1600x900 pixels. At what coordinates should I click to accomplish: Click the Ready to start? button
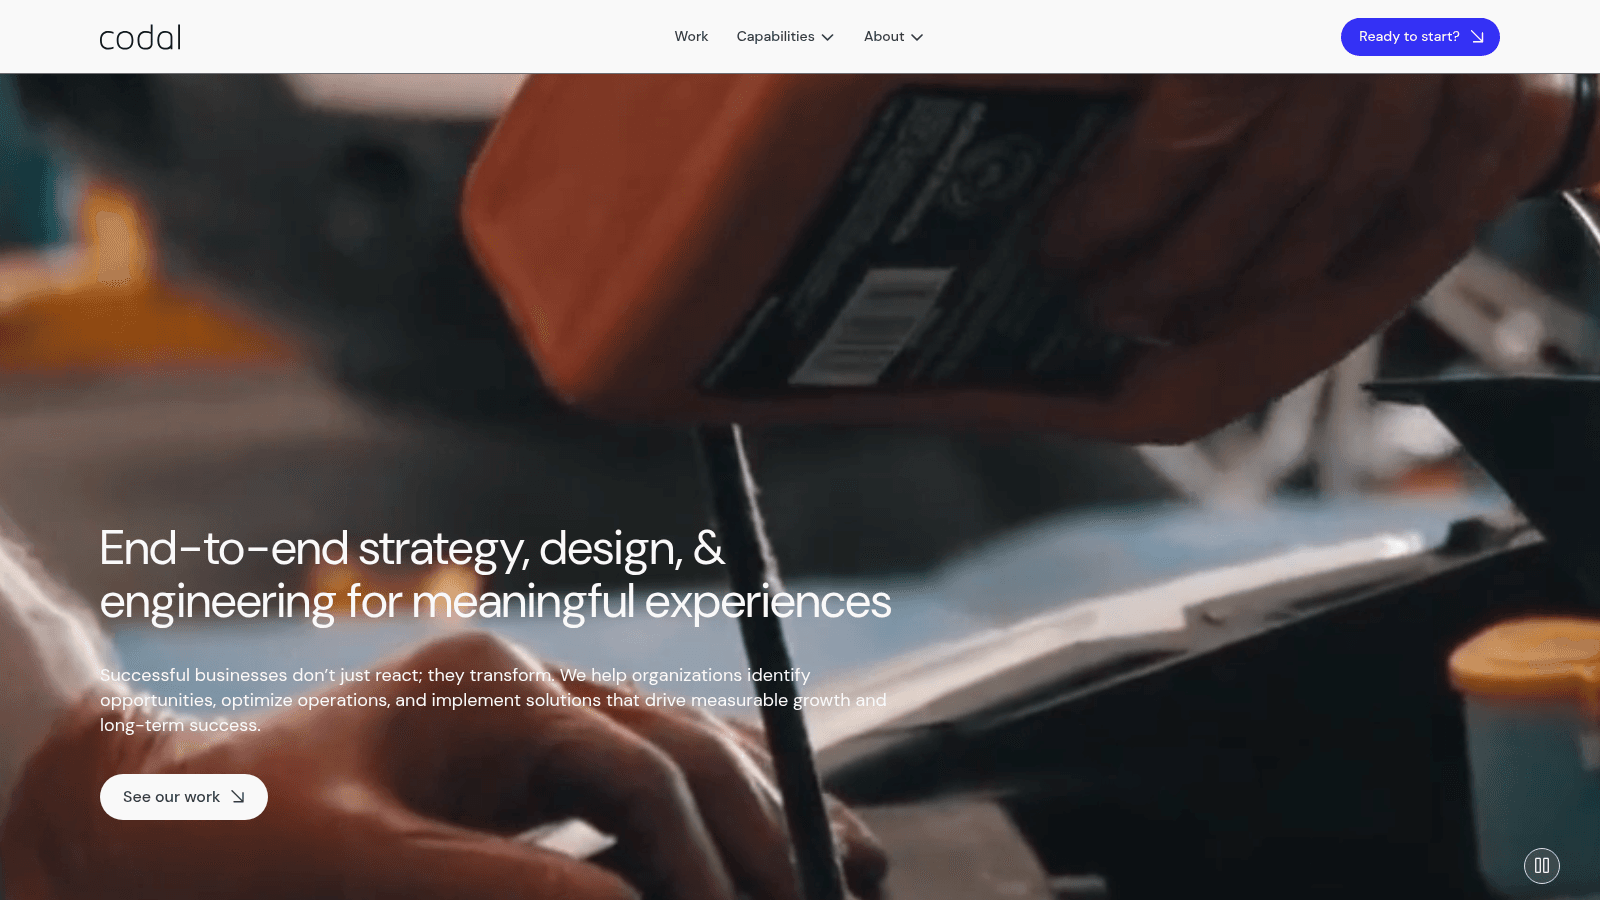[1420, 37]
